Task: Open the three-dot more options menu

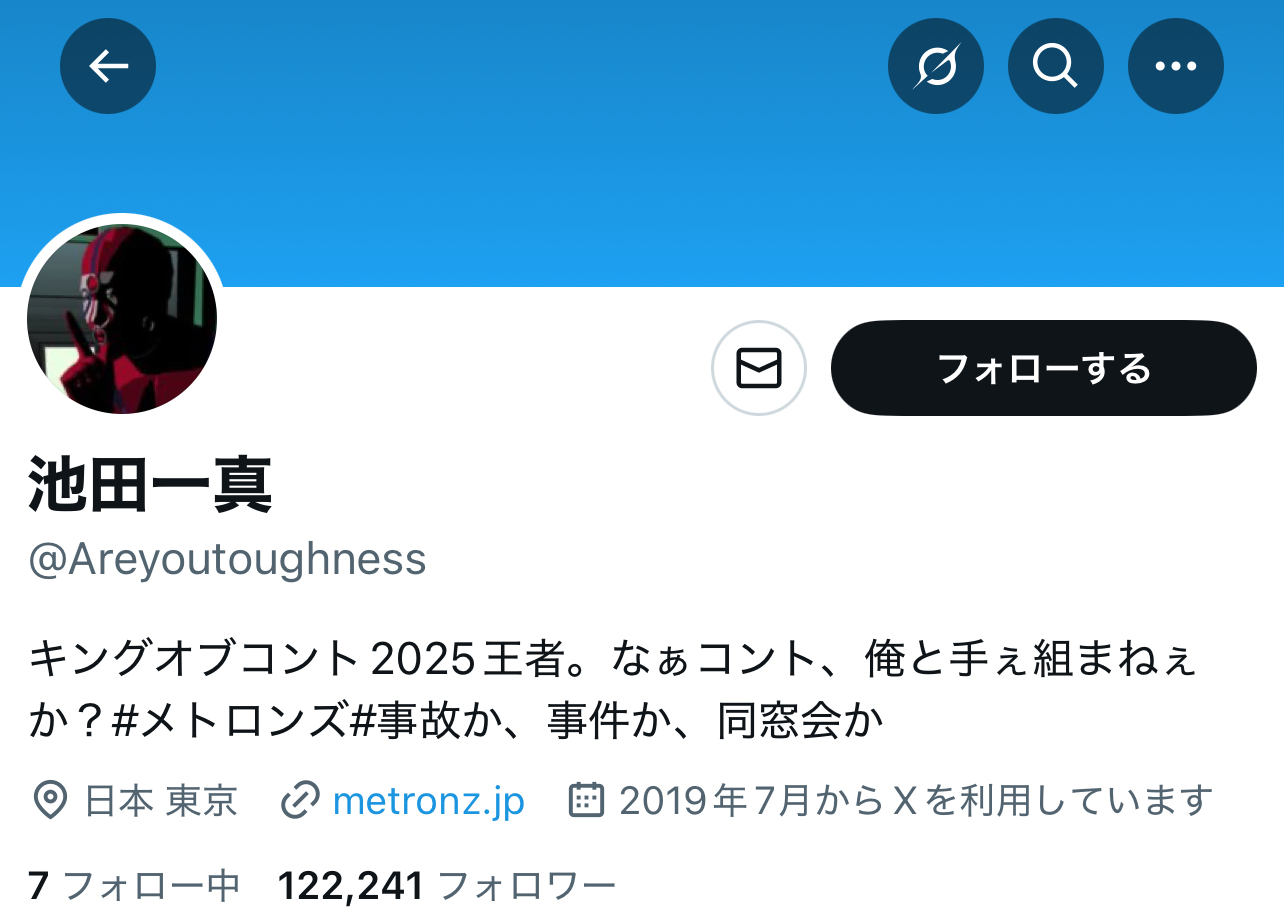Action: pos(1176,66)
